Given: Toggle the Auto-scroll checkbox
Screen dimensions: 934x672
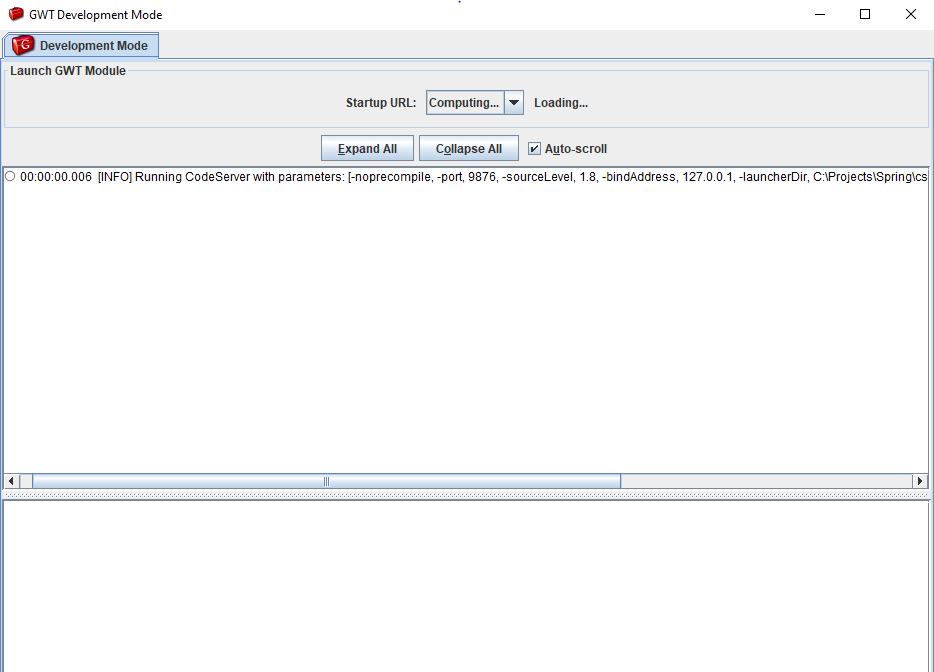Looking at the screenshot, I should pyautogui.click(x=535, y=149).
